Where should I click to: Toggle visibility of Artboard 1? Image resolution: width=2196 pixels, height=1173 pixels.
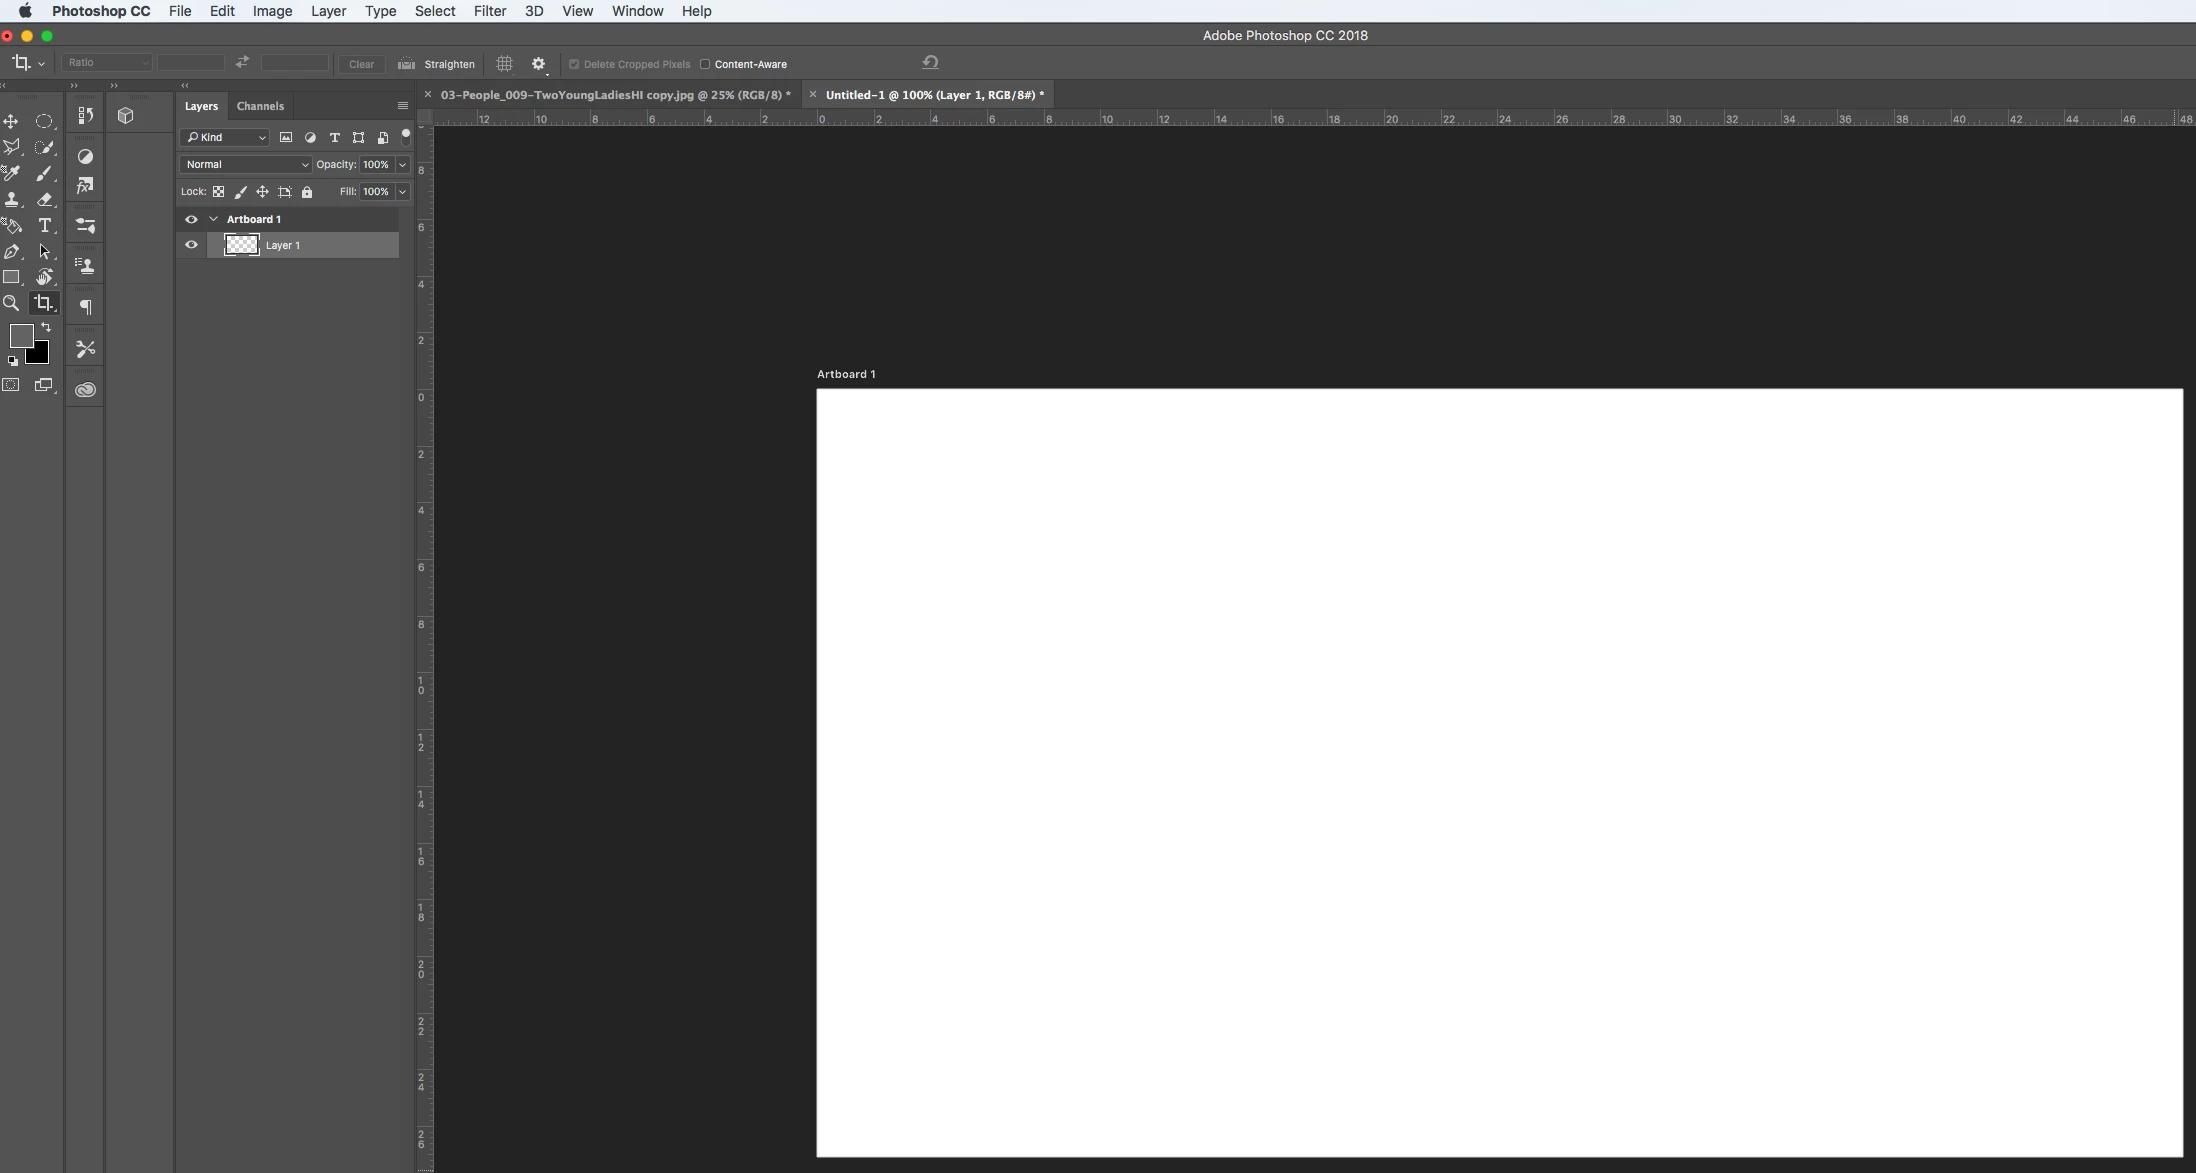click(x=191, y=219)
